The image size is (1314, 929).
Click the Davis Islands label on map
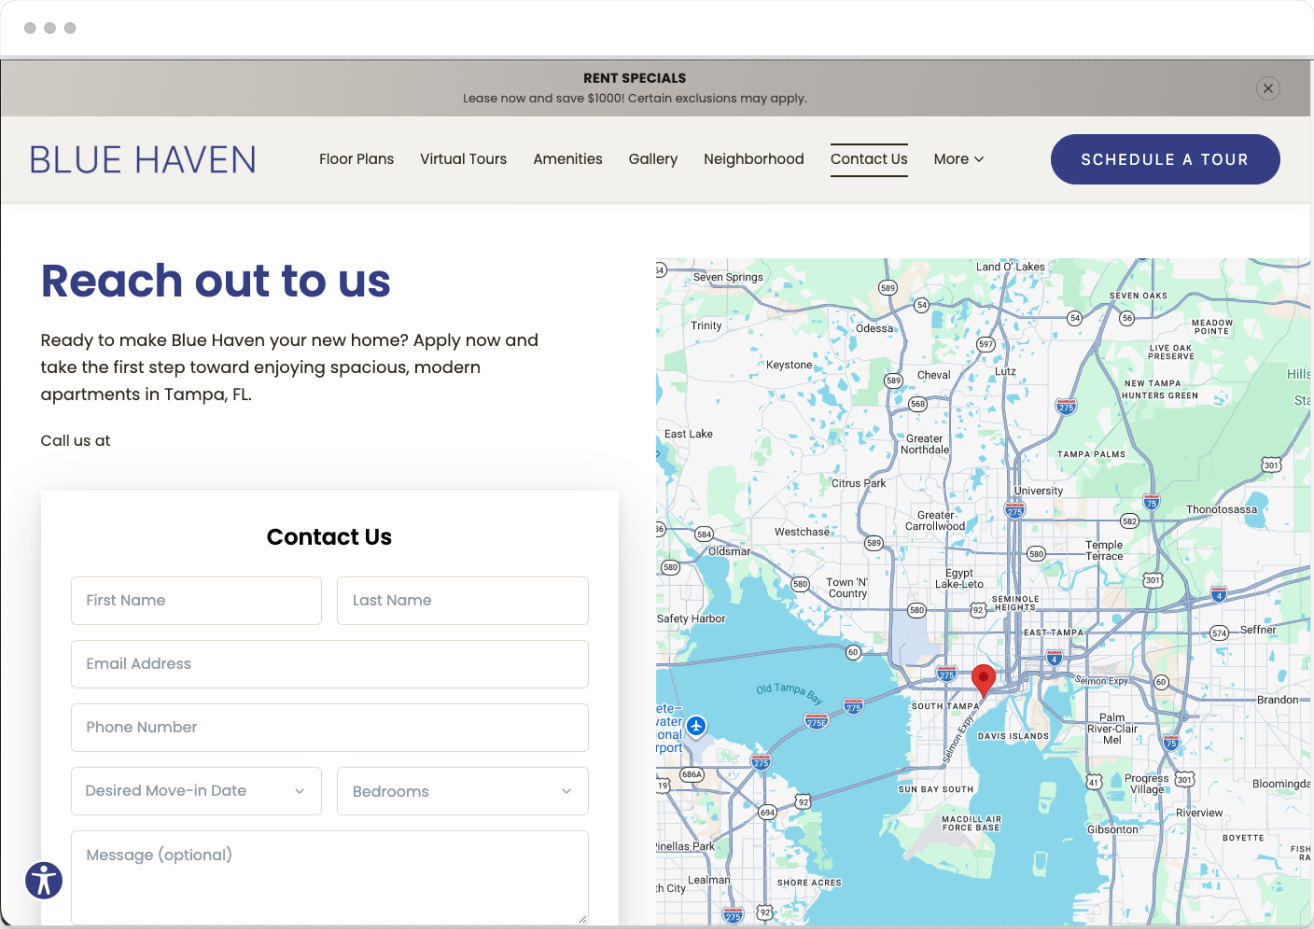click(x=1014, y=736)
